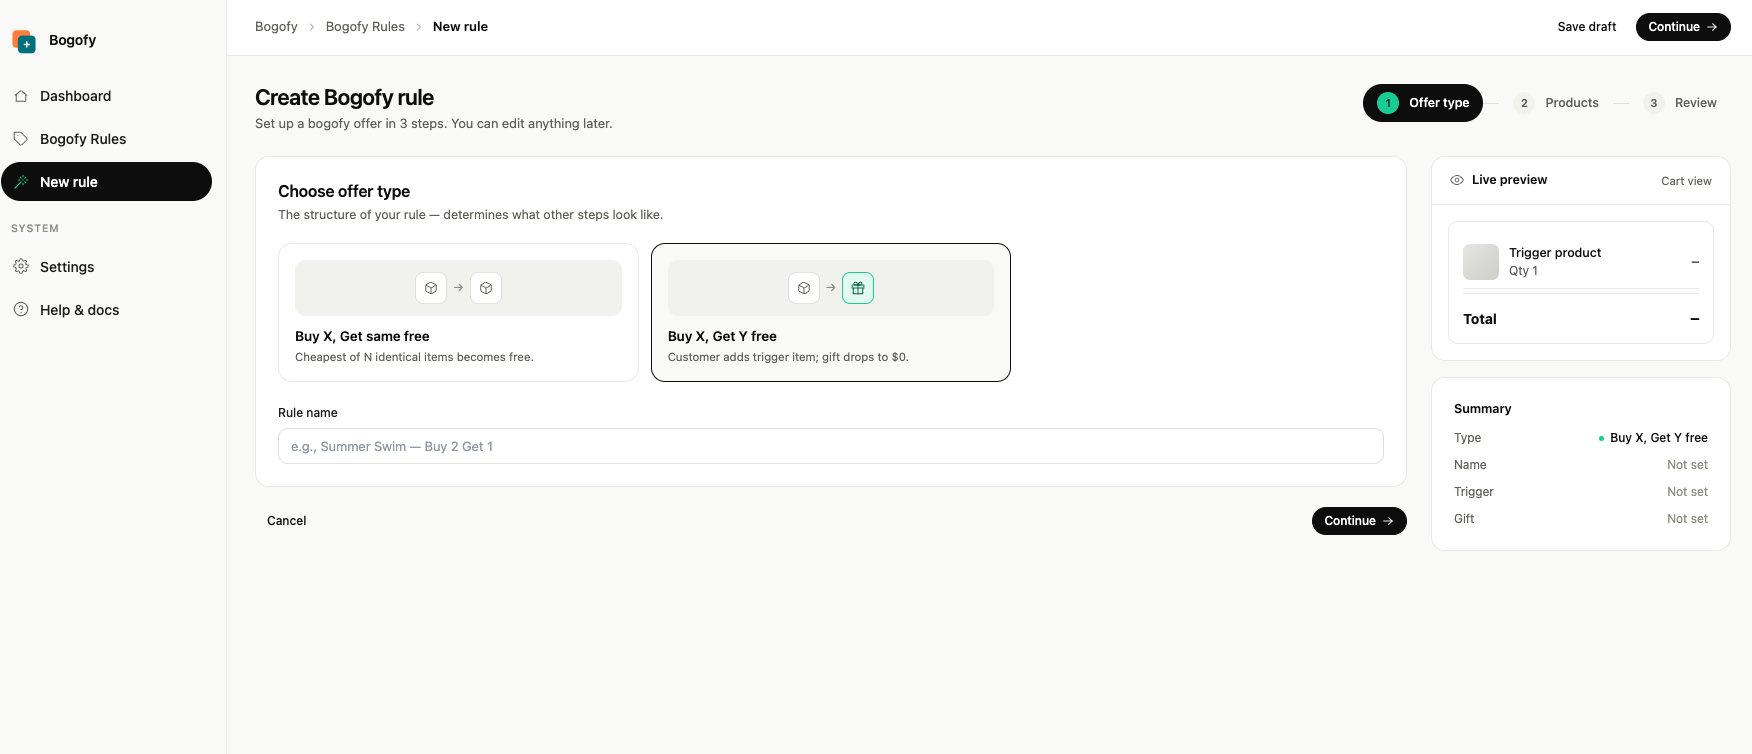Click the Settings gear icon
Screen dimensions: 1752x754
click(x=21, y=267)
